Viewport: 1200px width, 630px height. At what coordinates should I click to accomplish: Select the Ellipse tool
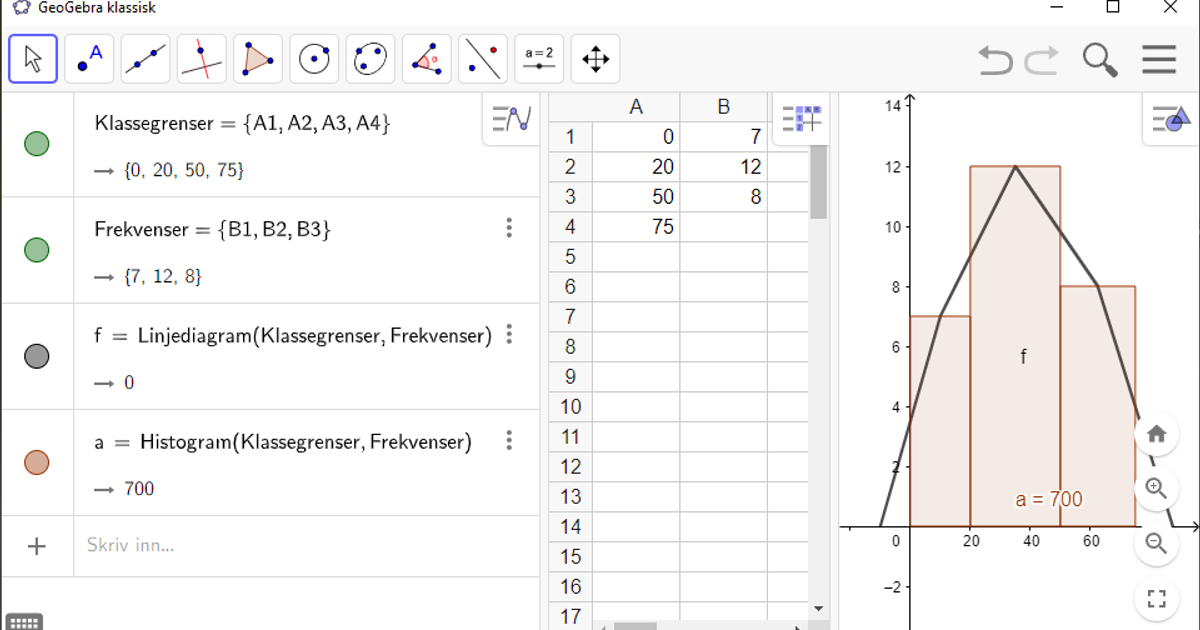pyautogui.click(x=370, y=59)
